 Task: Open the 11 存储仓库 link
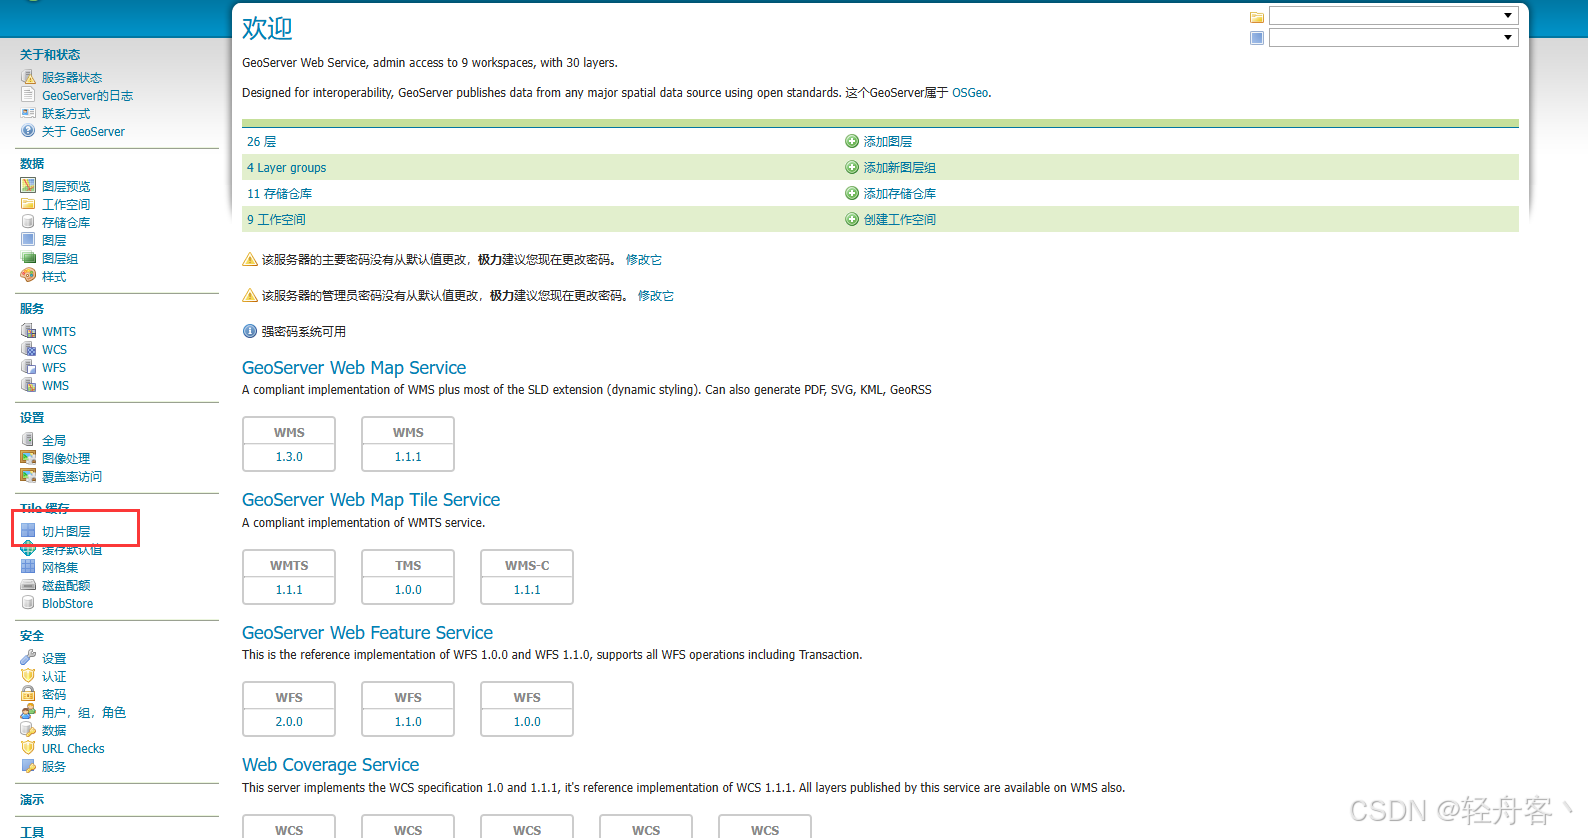[279, 194]
